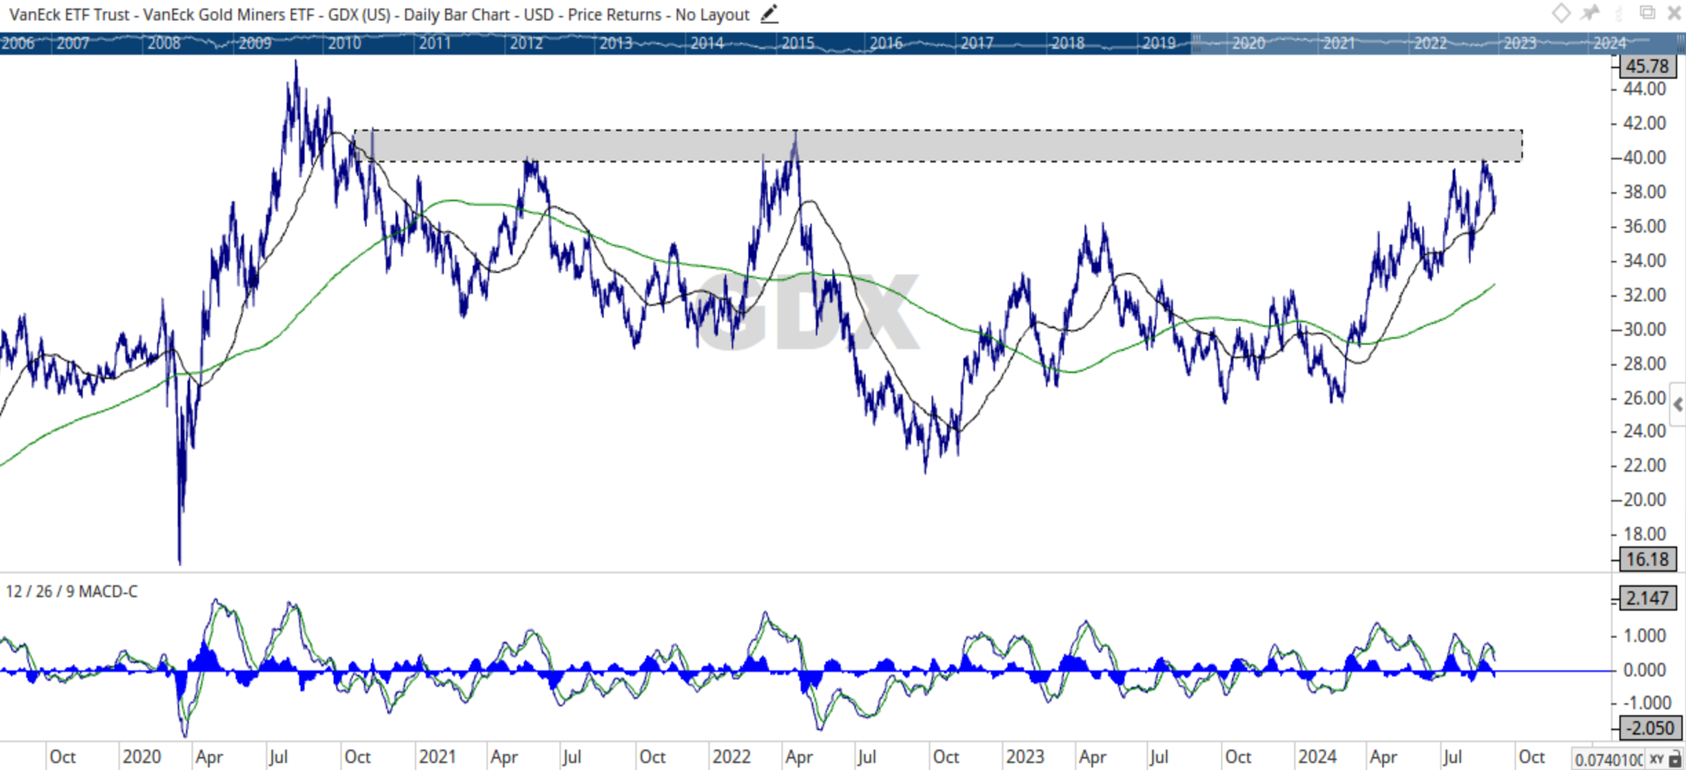The height and width of the screenshot is (770, 1686).
Task: Close the chart with the X icon
Action: point(1674,13)
